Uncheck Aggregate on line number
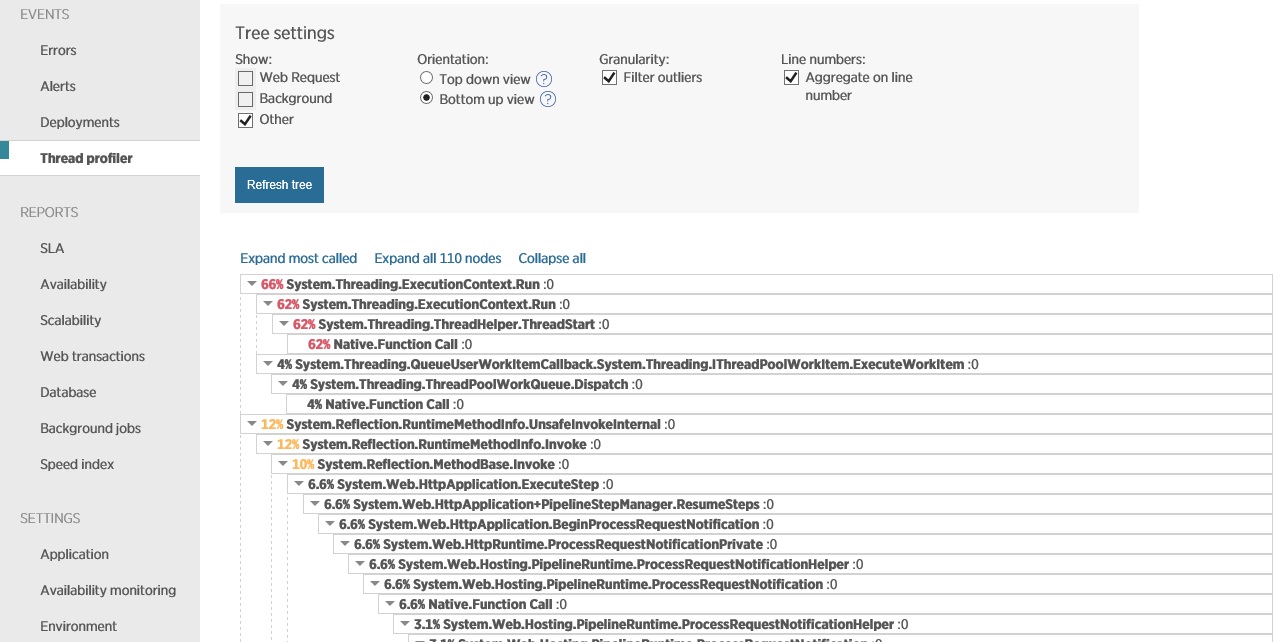The width and height of the screenshot is (1273, 642). pyautogui.click(x=791, y=77)
